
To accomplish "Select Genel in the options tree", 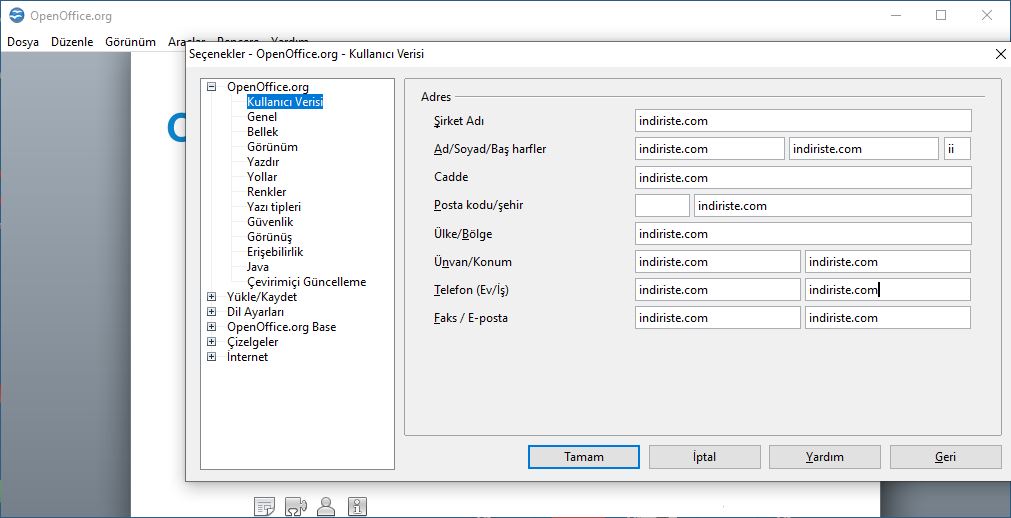I will point(262,117).
